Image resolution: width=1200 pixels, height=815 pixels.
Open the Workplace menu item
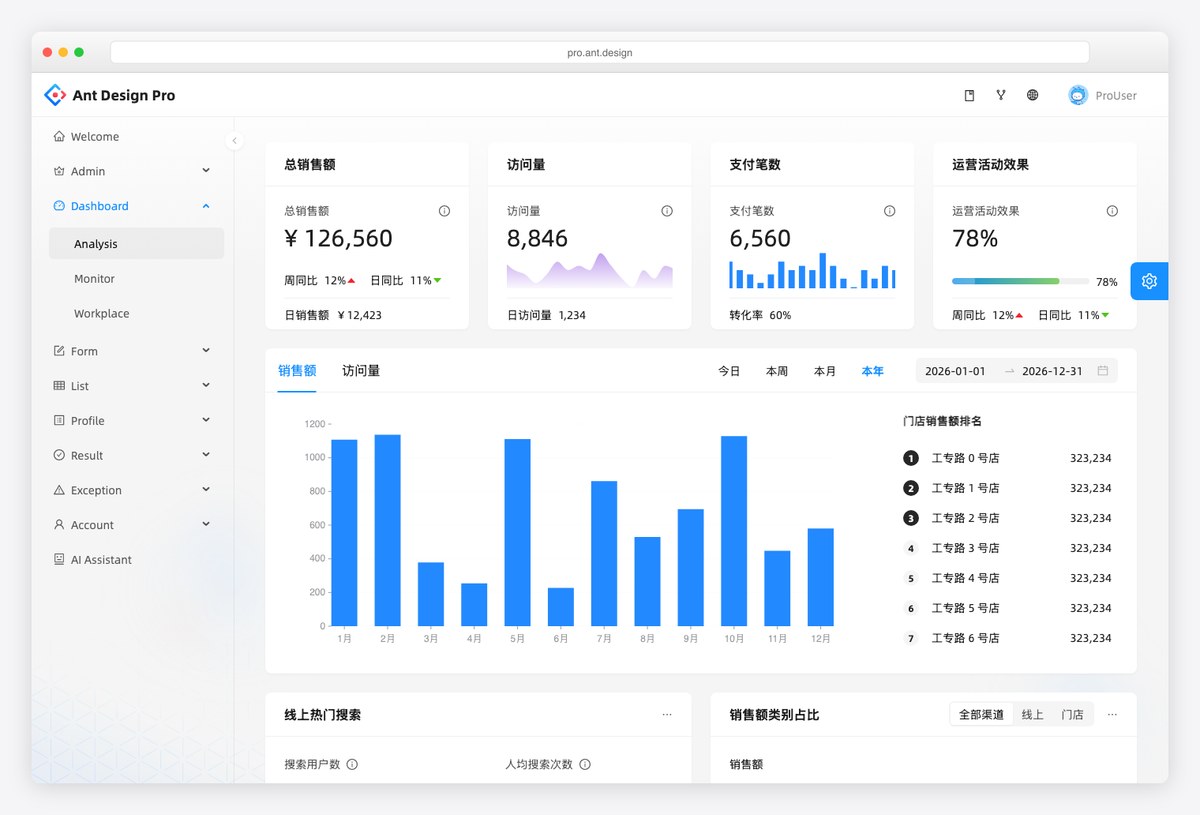click(136, 314)
